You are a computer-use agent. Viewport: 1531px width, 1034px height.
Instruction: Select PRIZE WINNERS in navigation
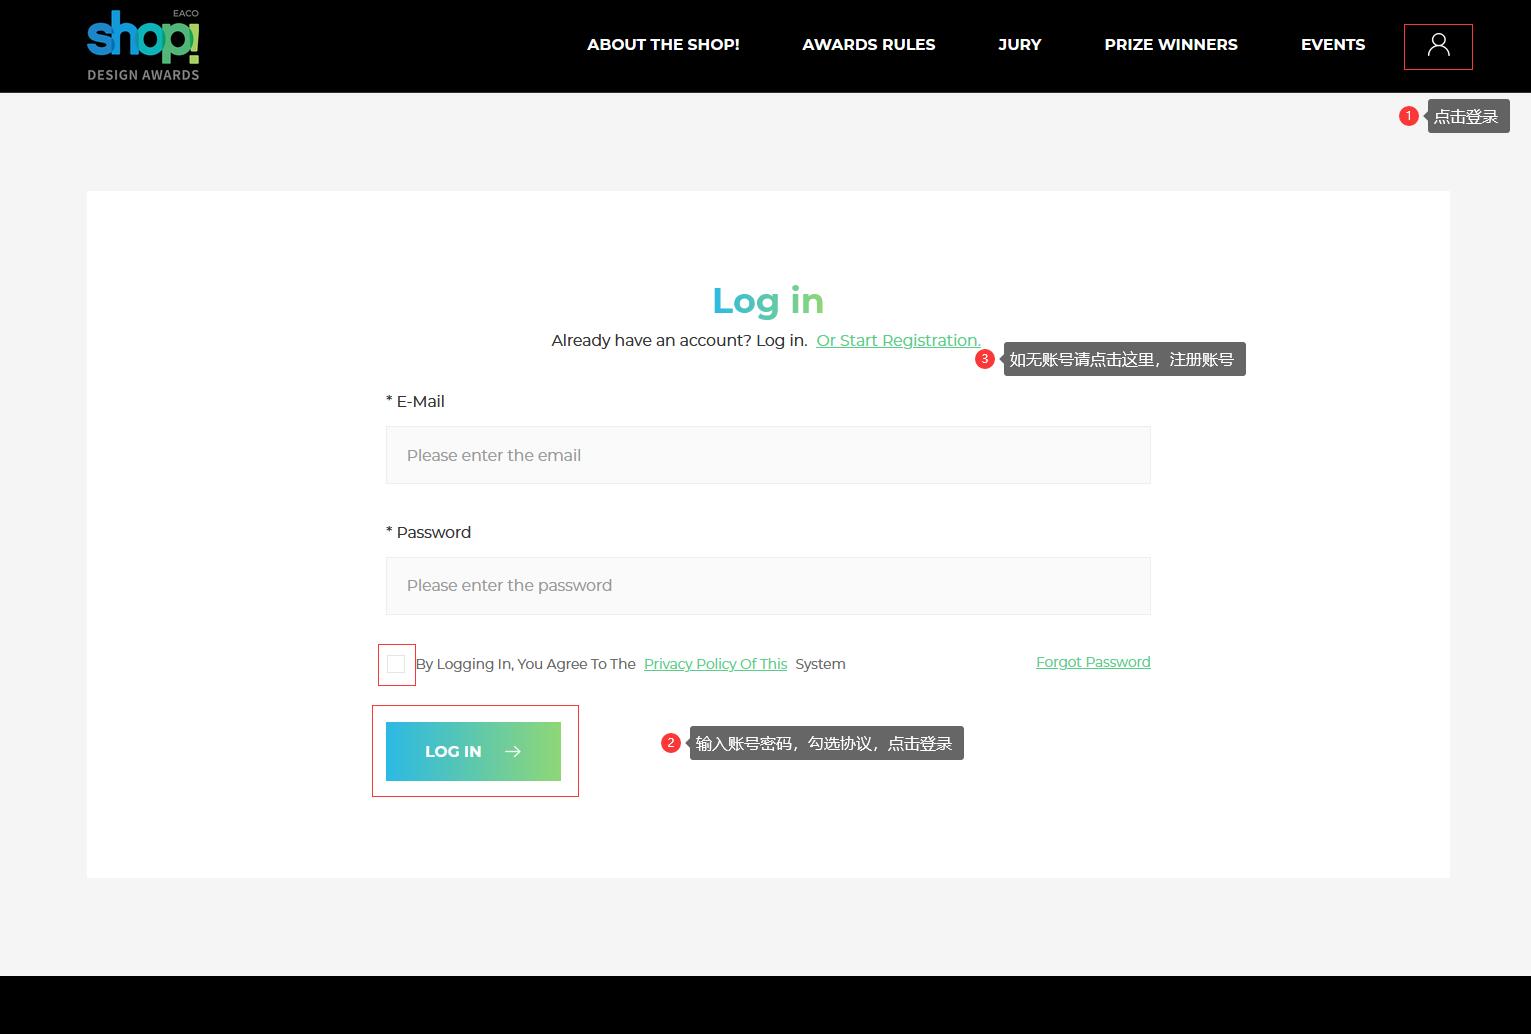point(1170,45)
